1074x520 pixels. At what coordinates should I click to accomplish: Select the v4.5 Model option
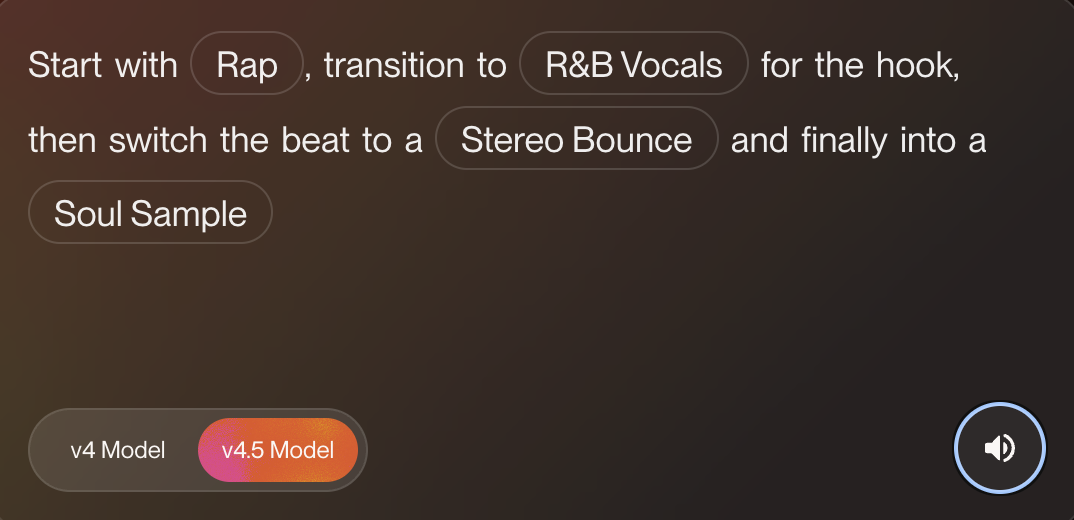point(278,450)
